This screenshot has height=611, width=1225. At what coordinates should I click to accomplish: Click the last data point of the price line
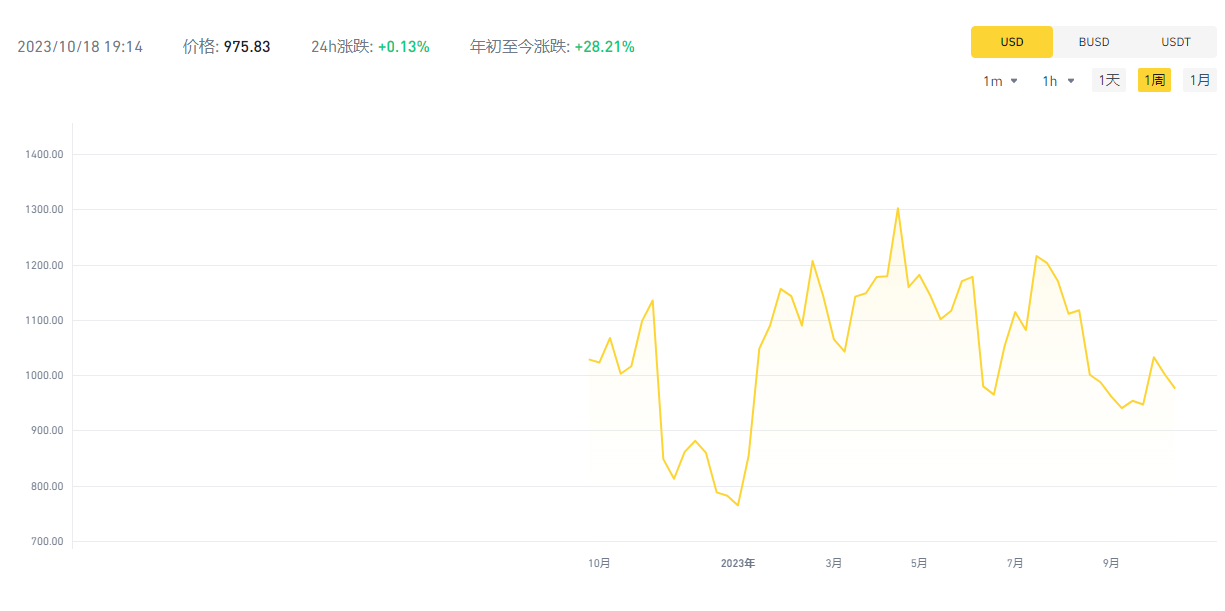click(x=1175, y=388)
